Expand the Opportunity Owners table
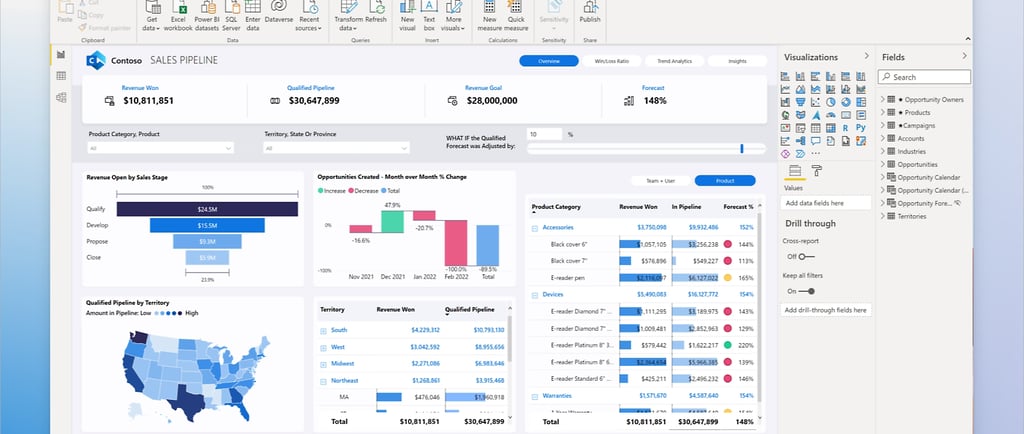1024x434 pixels. 883,99
